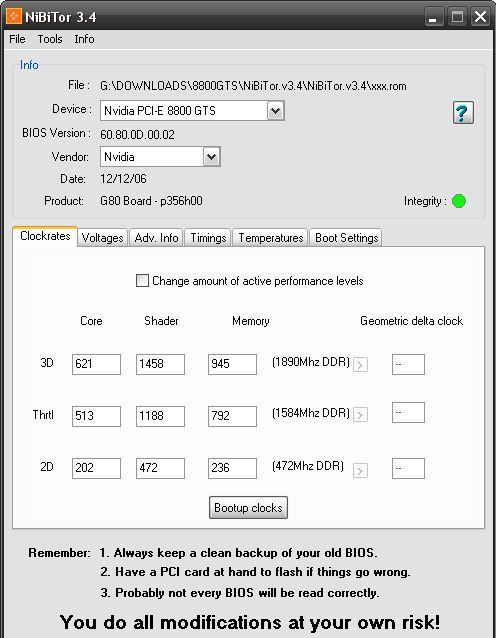The image size is (496, 638).
Task: Click the Thrtl Shader clock field 1188
Action: click(x=160, y=416)
